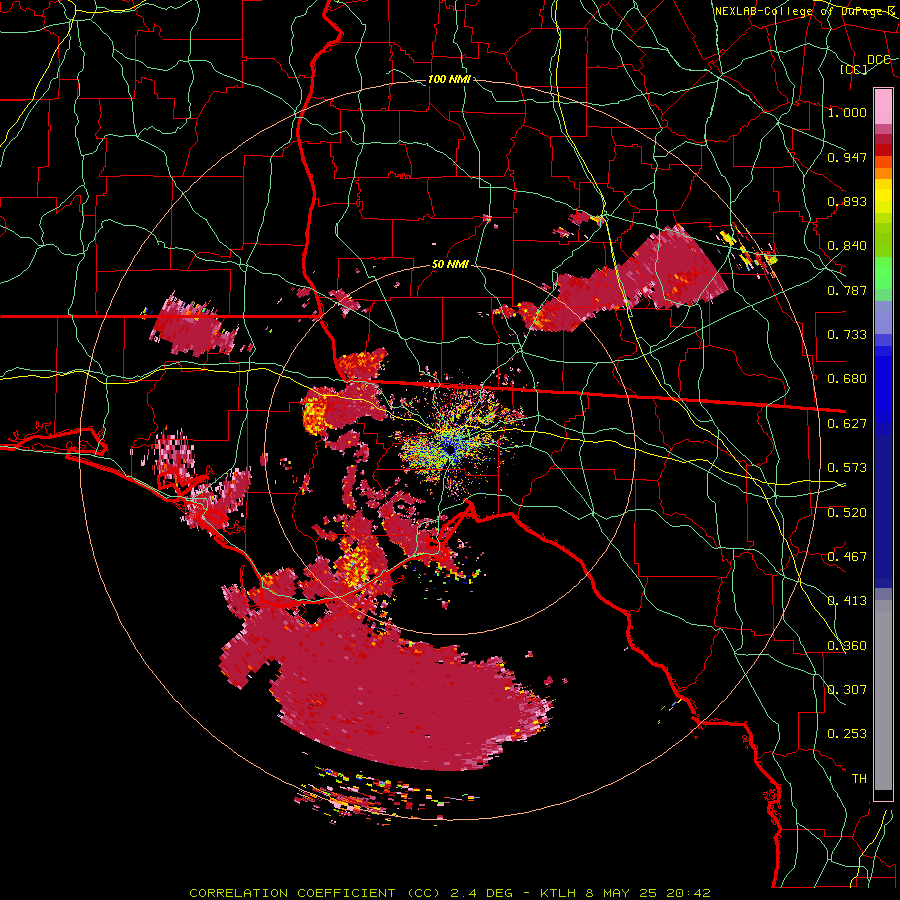The image size is (900, 900).
Task: Click the 100 NMI range ring label
Action: [x=449, y=79]
